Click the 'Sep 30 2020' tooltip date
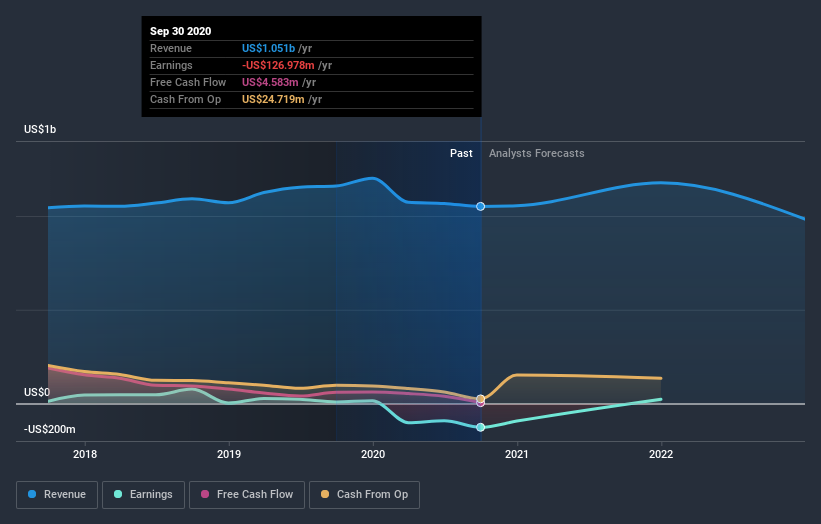This screenshot has width=821, height=524. pos(181,31)
